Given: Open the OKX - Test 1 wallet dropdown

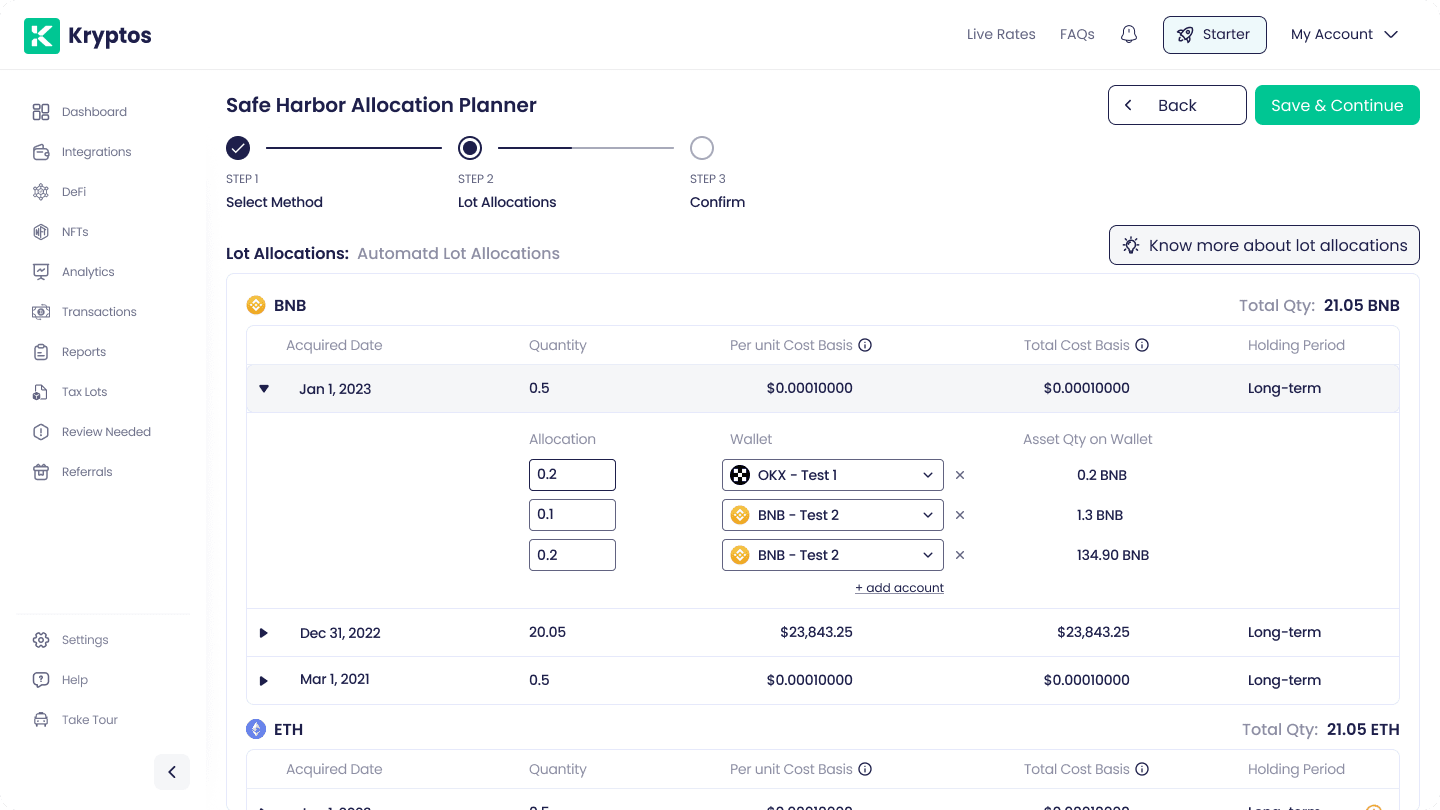Looking at the screenshot, I should tap(832, 475).
